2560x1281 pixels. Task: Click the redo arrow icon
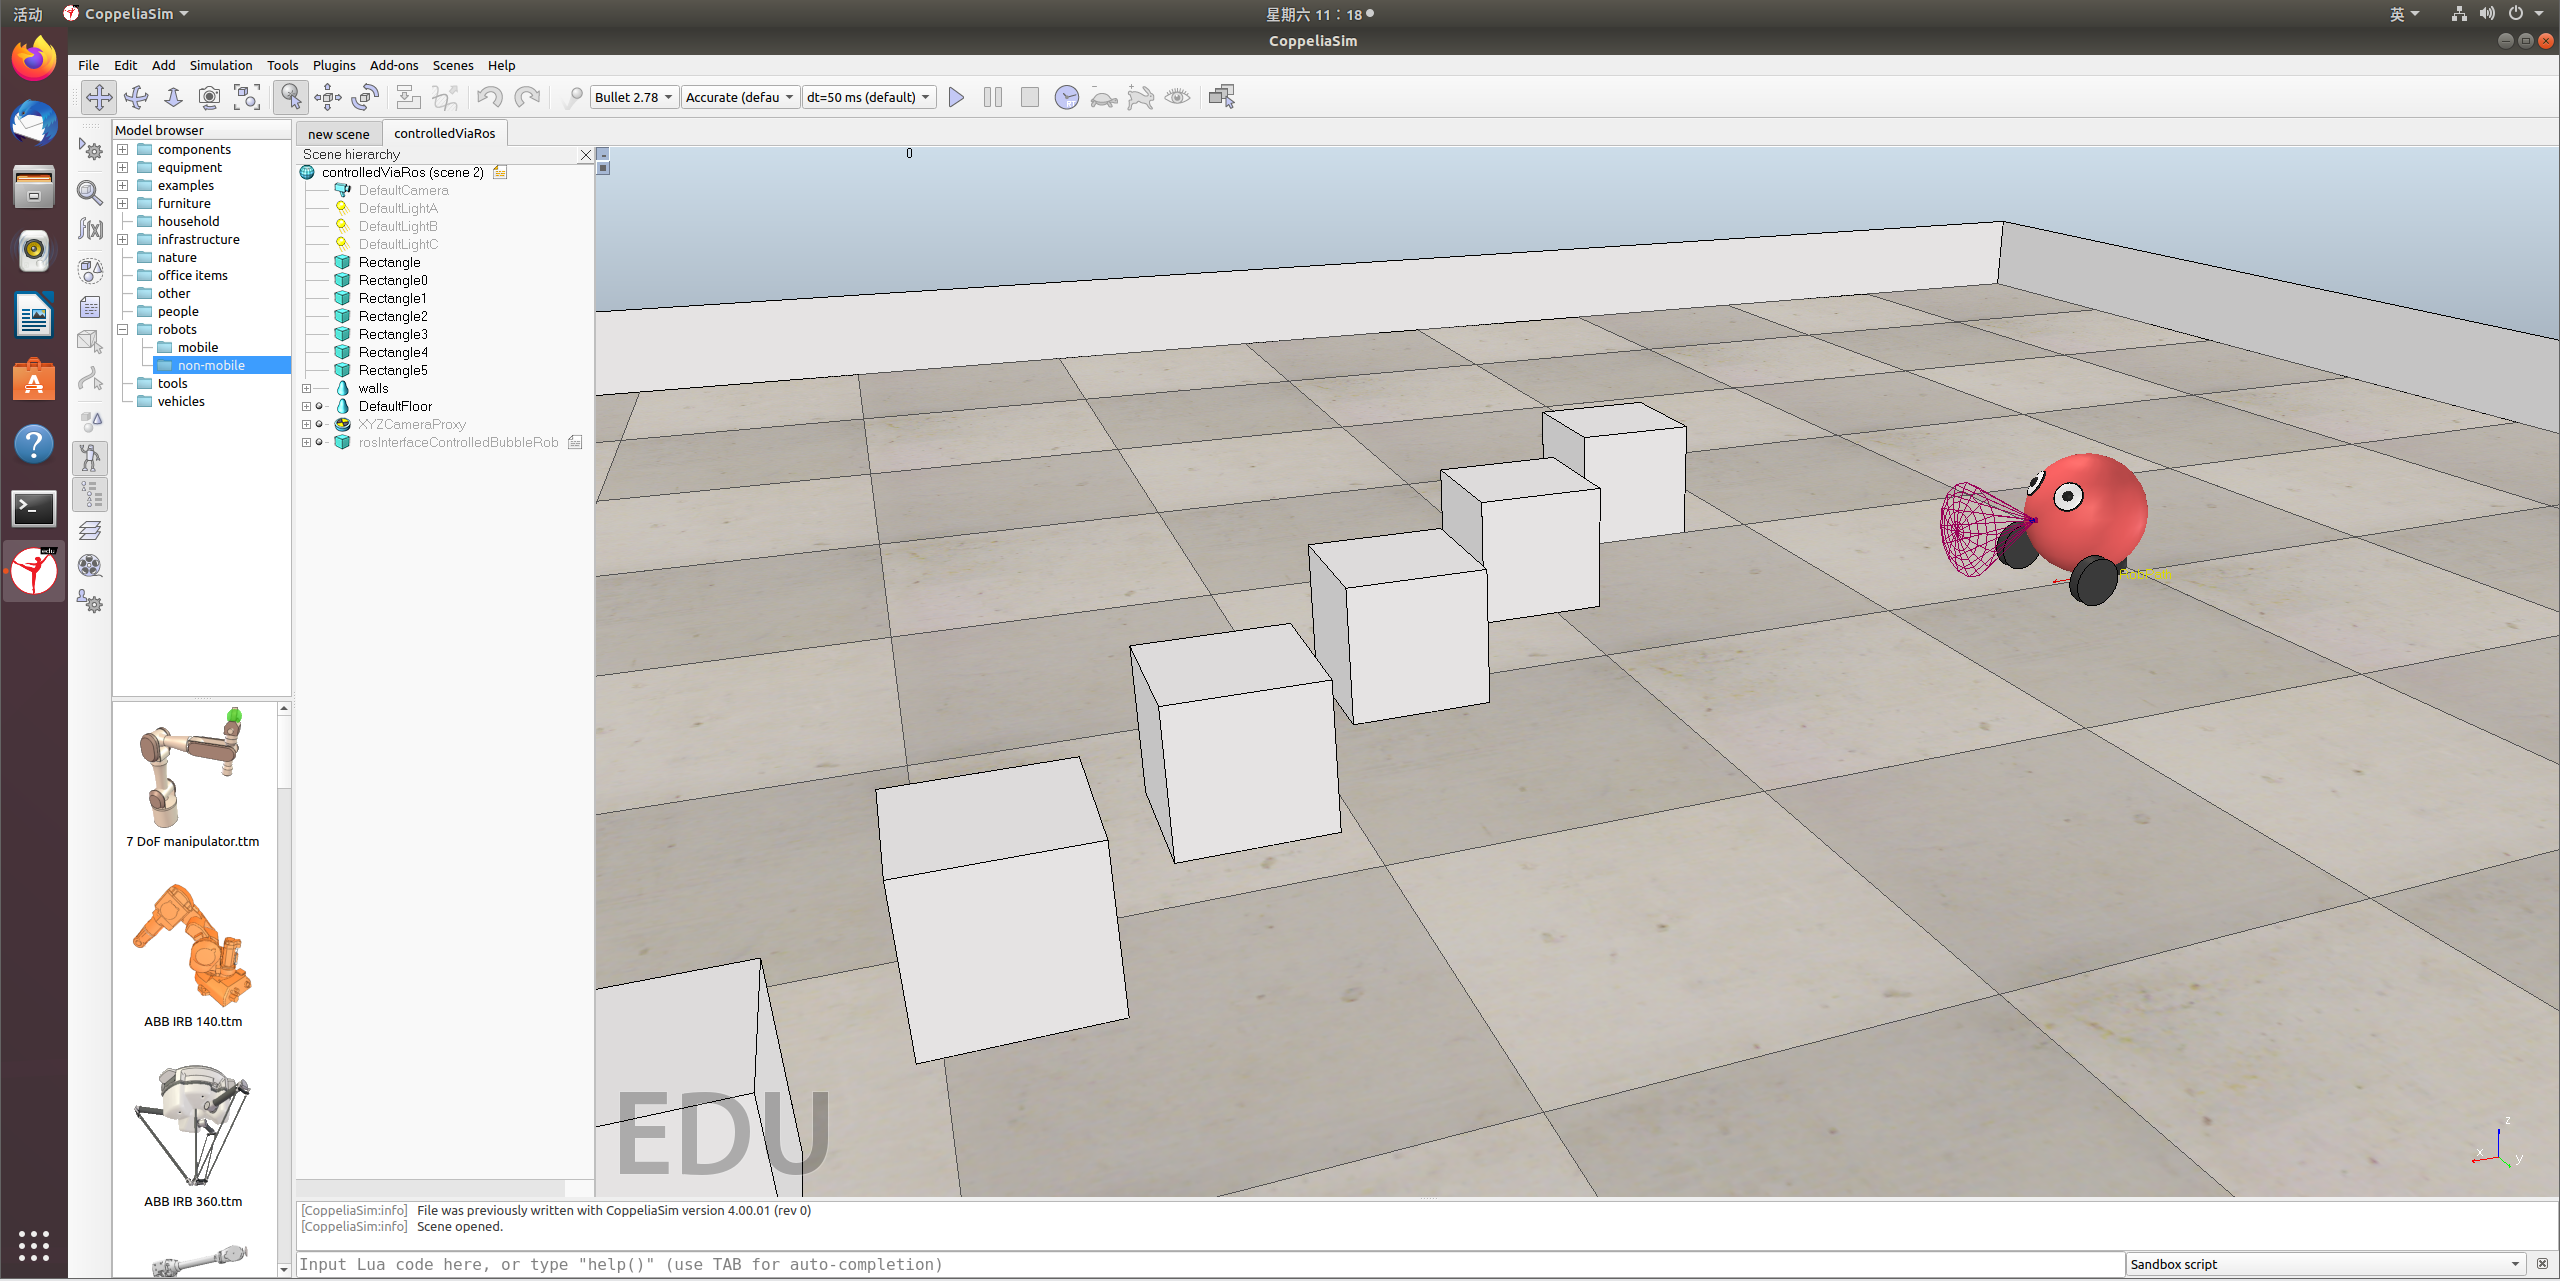tap(527, 97)
